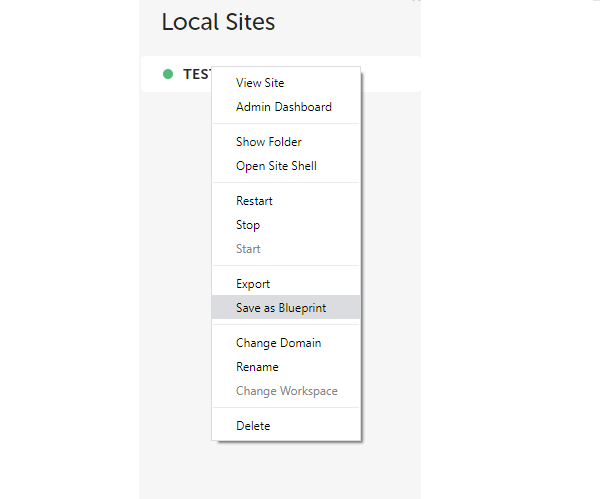This screenshot has width=600, height=499.
Task: Click the small icon above Local Sites panel
Action: click(415, 2)
